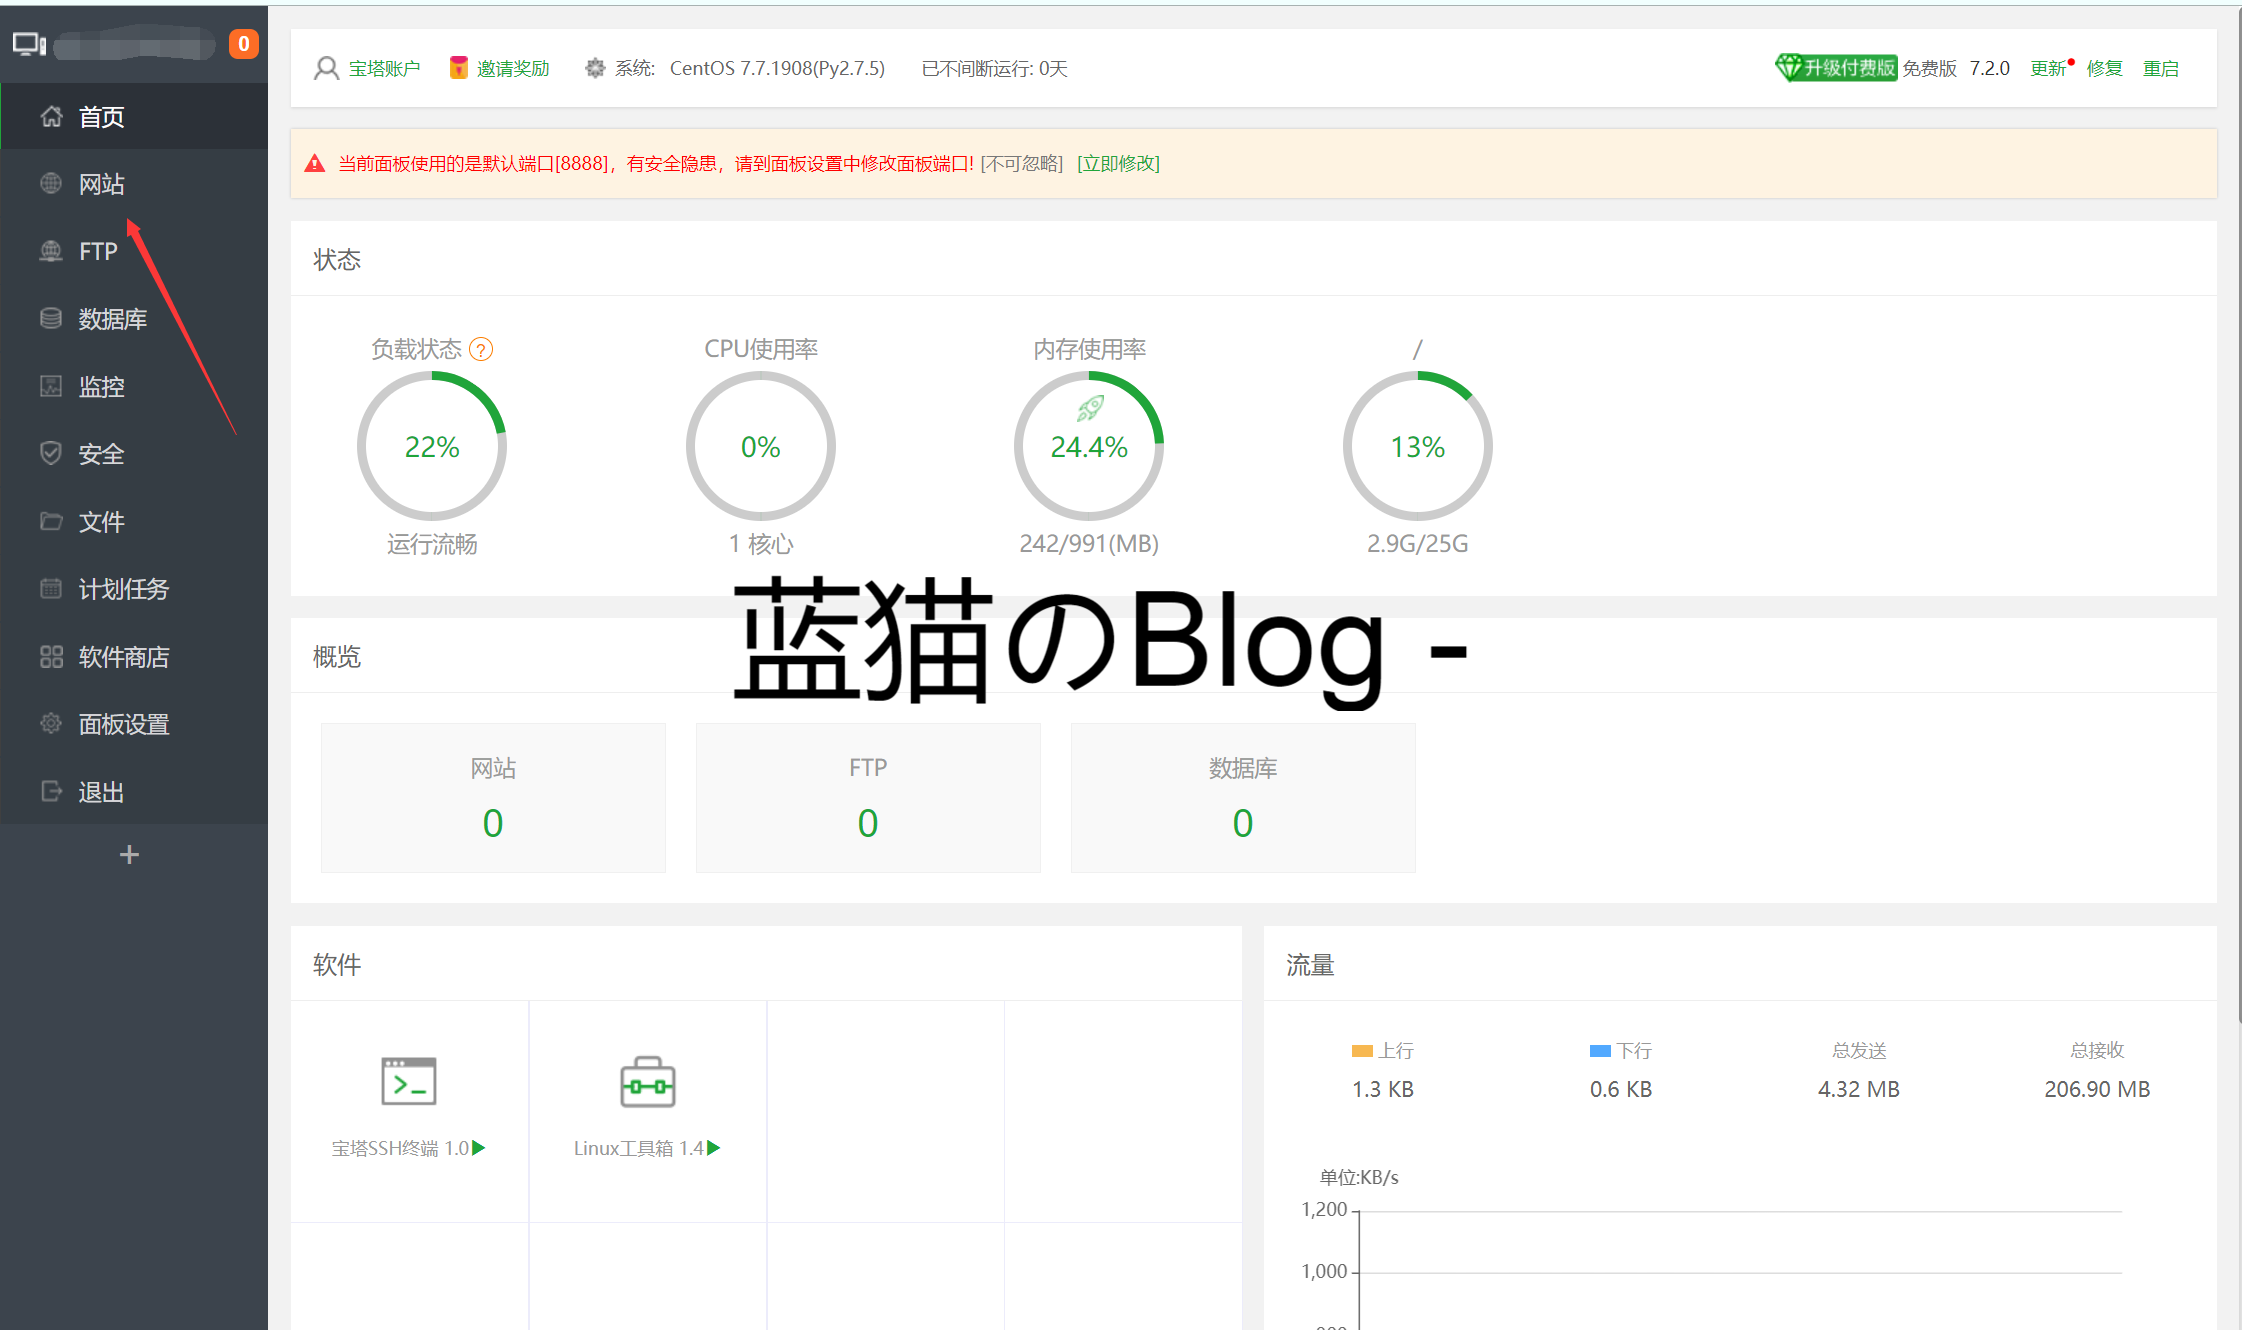Screen dimensions: 2242x1330
Task: Click the red warning triangle icon
Action: click(315, 164)
